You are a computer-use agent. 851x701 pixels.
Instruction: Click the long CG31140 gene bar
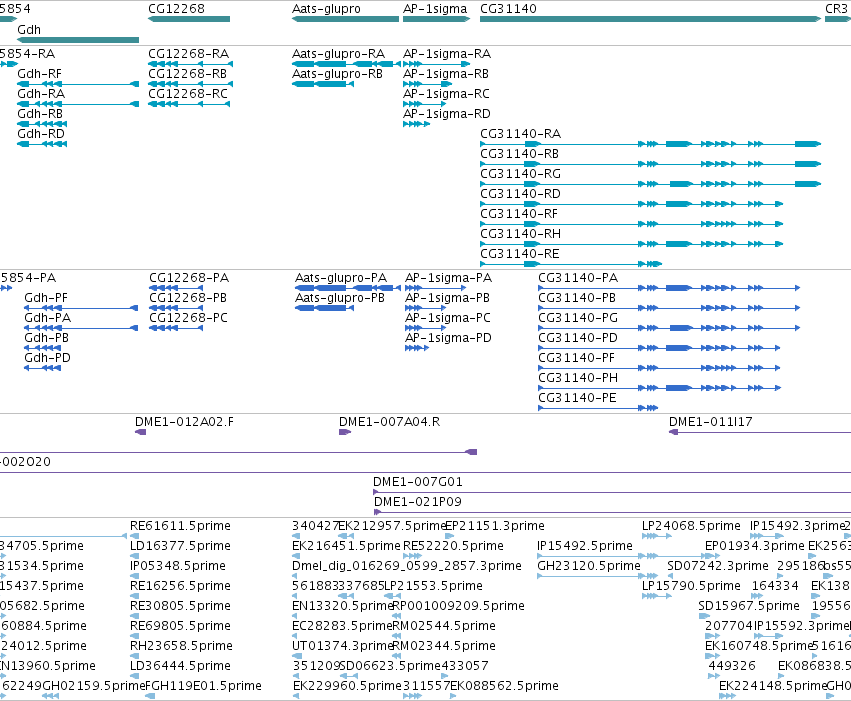coord(650,19)
